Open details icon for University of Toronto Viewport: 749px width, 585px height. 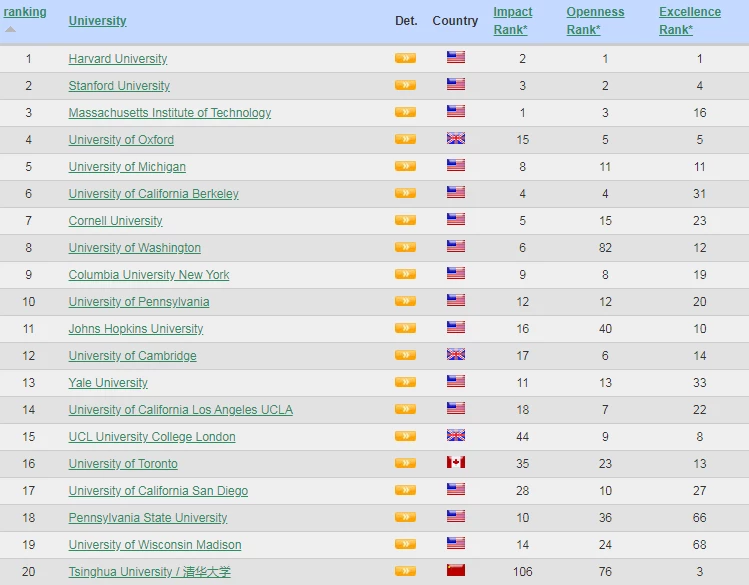click(x=405, y=463)
